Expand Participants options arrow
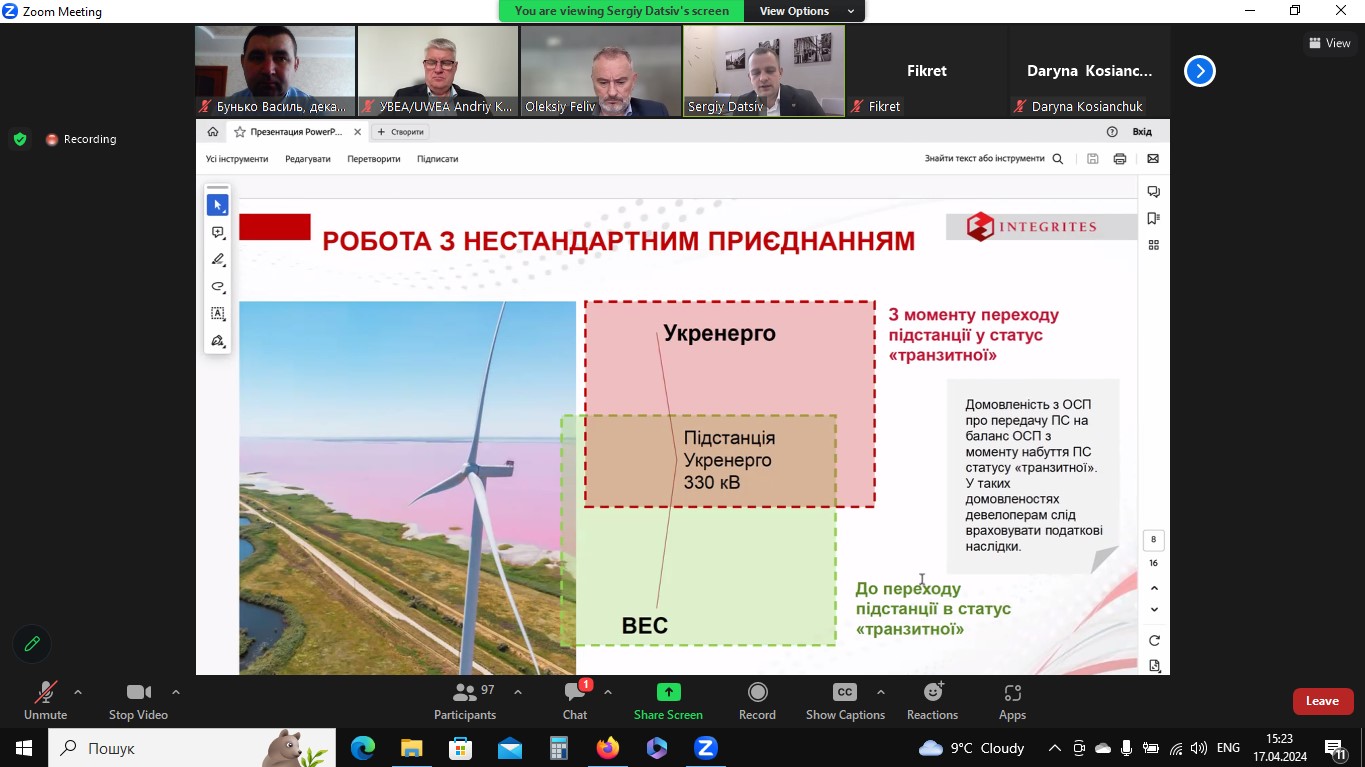This screenshot has width=1365, height=767. 518,692
